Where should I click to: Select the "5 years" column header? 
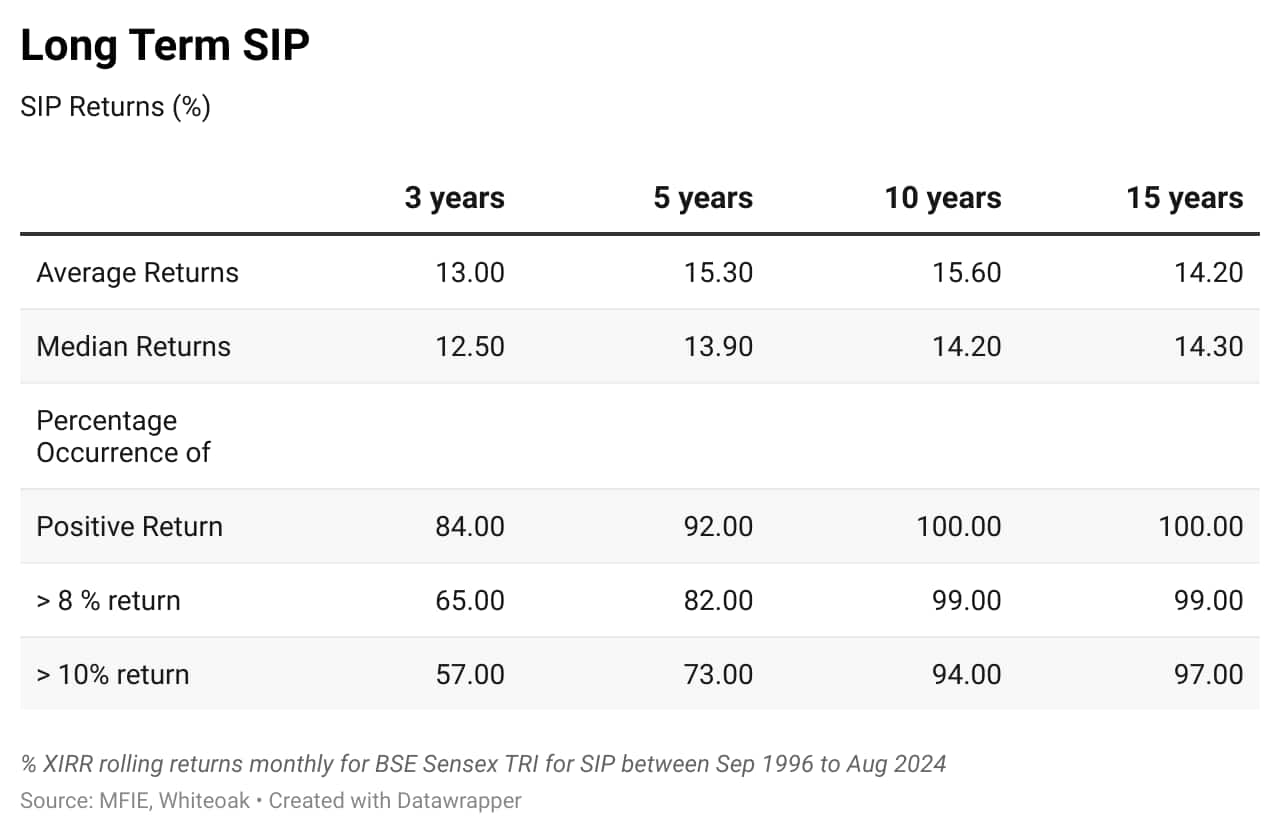703,198
